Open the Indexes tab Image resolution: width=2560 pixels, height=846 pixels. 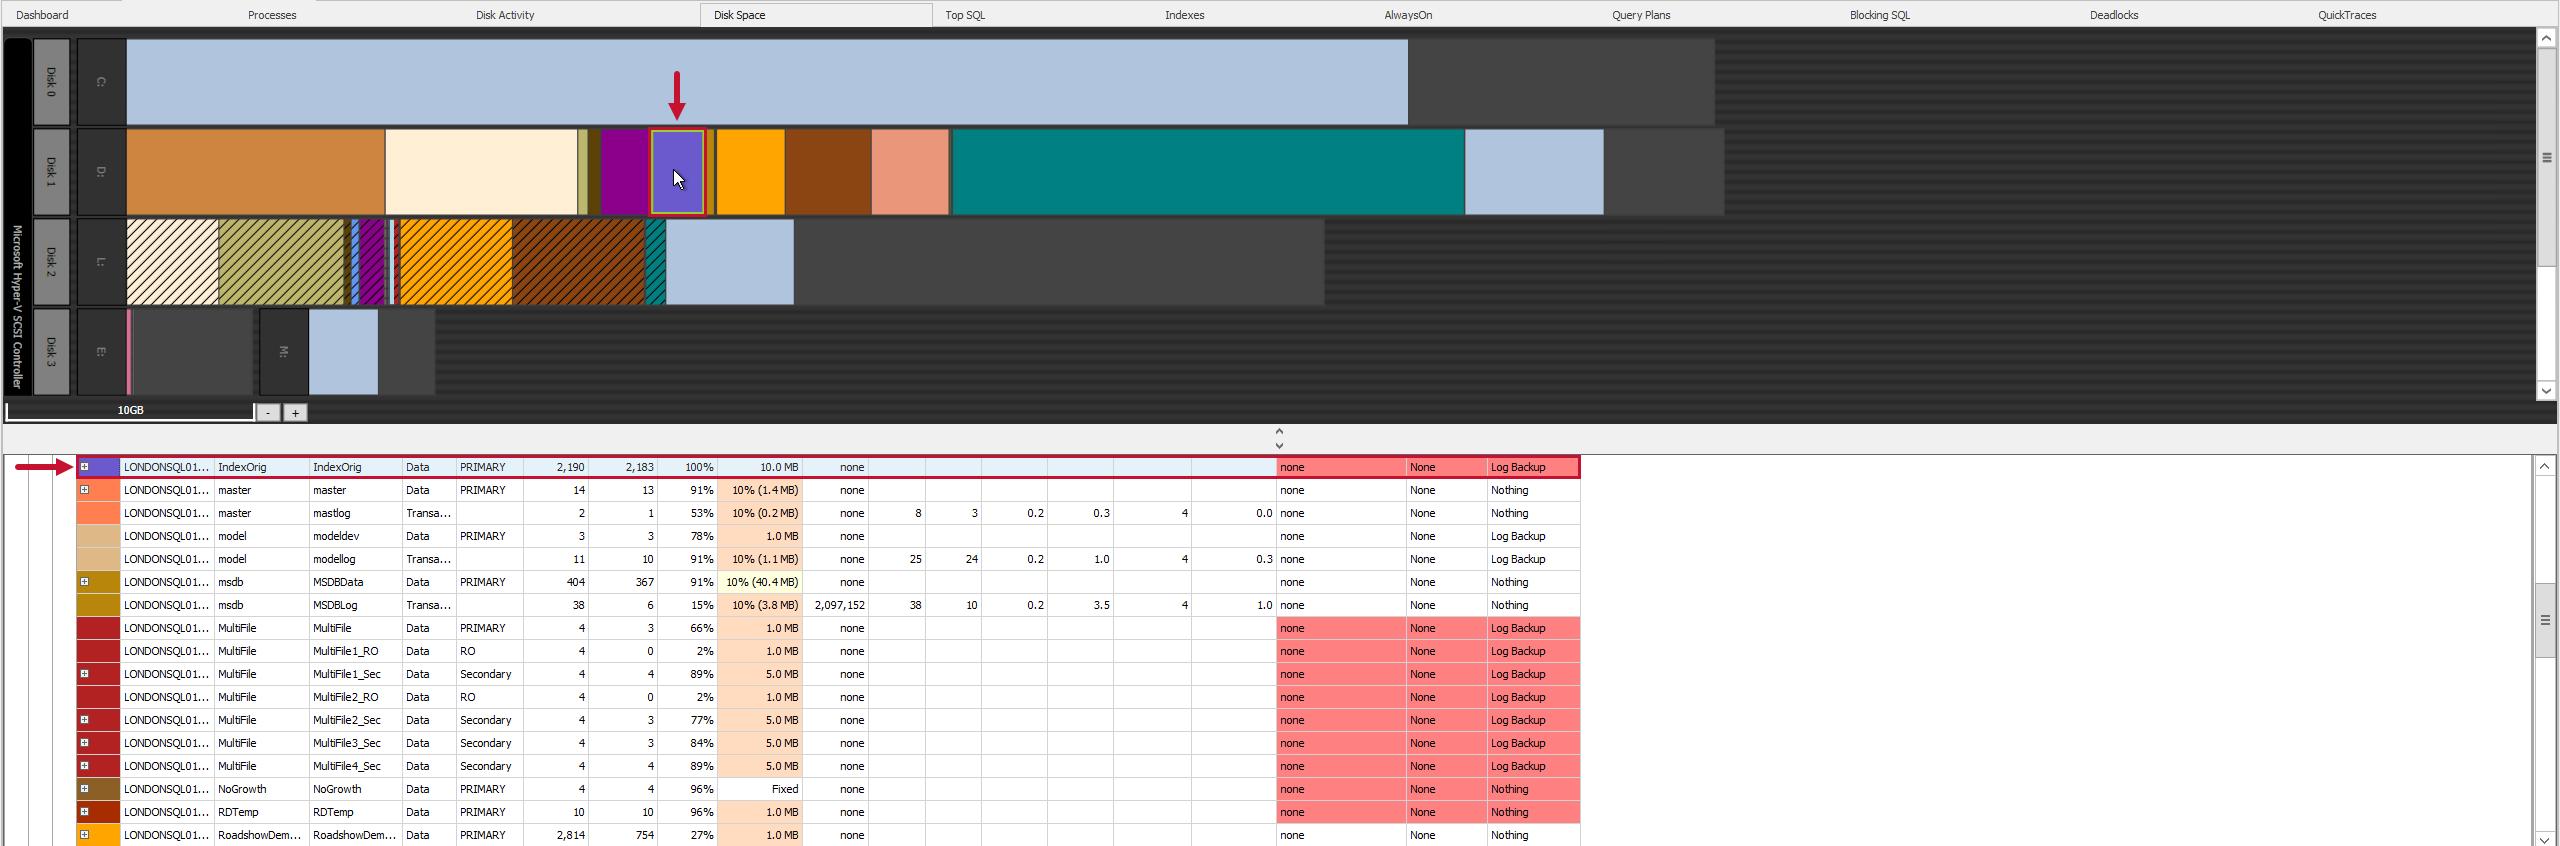(1184, 15)
